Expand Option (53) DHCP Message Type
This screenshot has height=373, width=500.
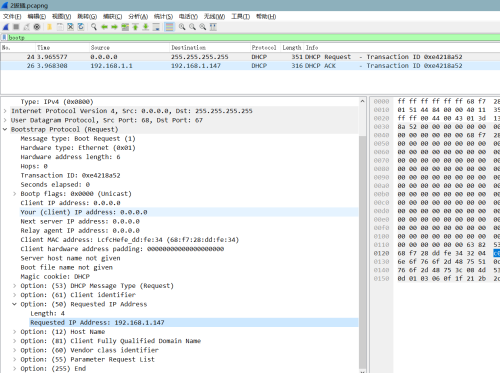tap(14, 286)
